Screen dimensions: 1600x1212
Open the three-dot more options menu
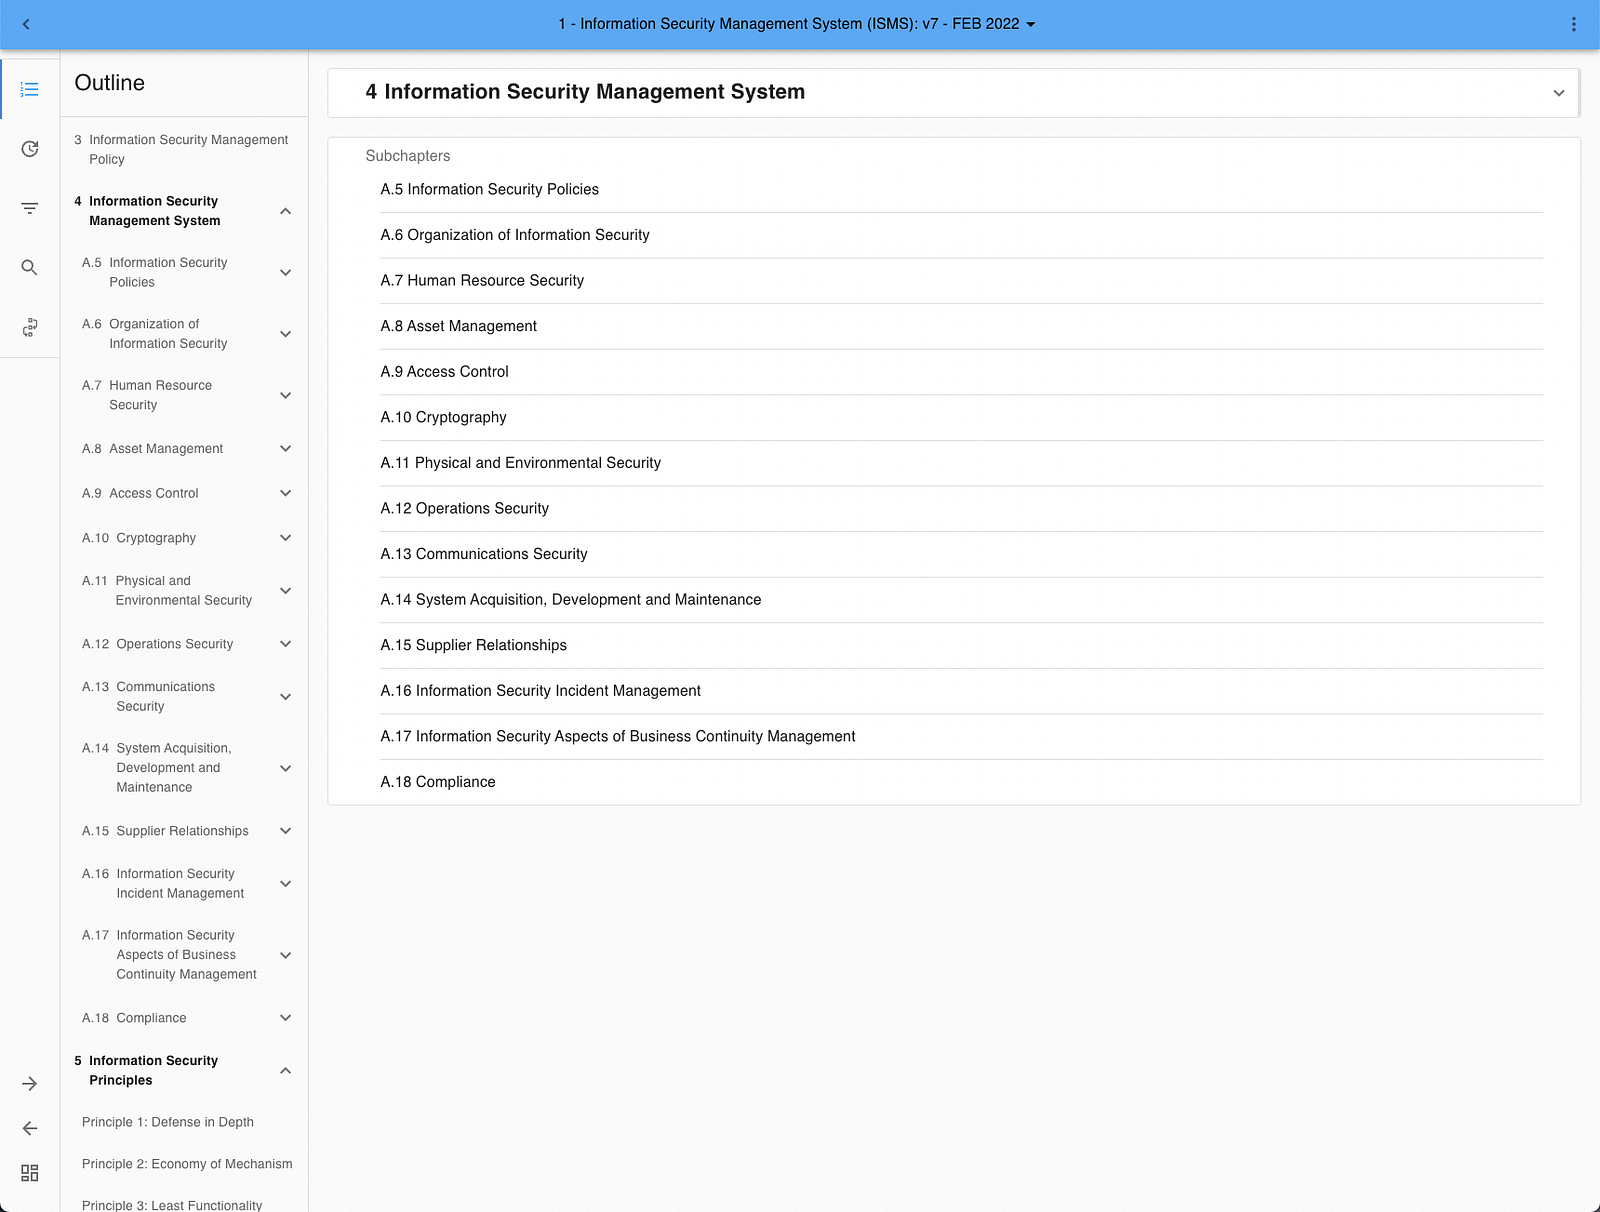pyautogui.click(x=1573, y=24)
